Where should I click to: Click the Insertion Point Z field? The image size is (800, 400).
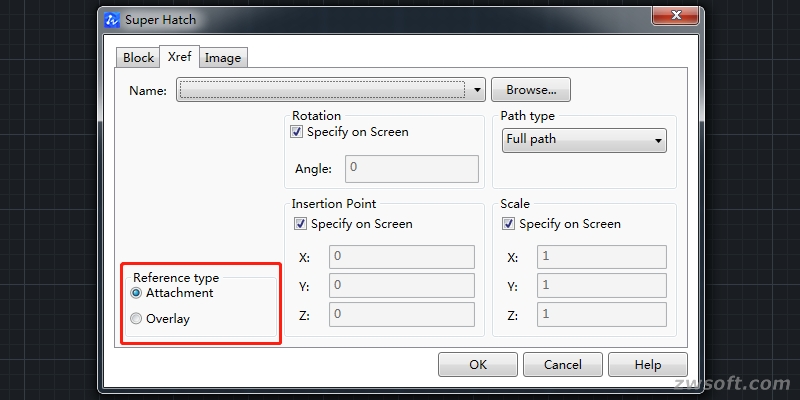[402, 315]
